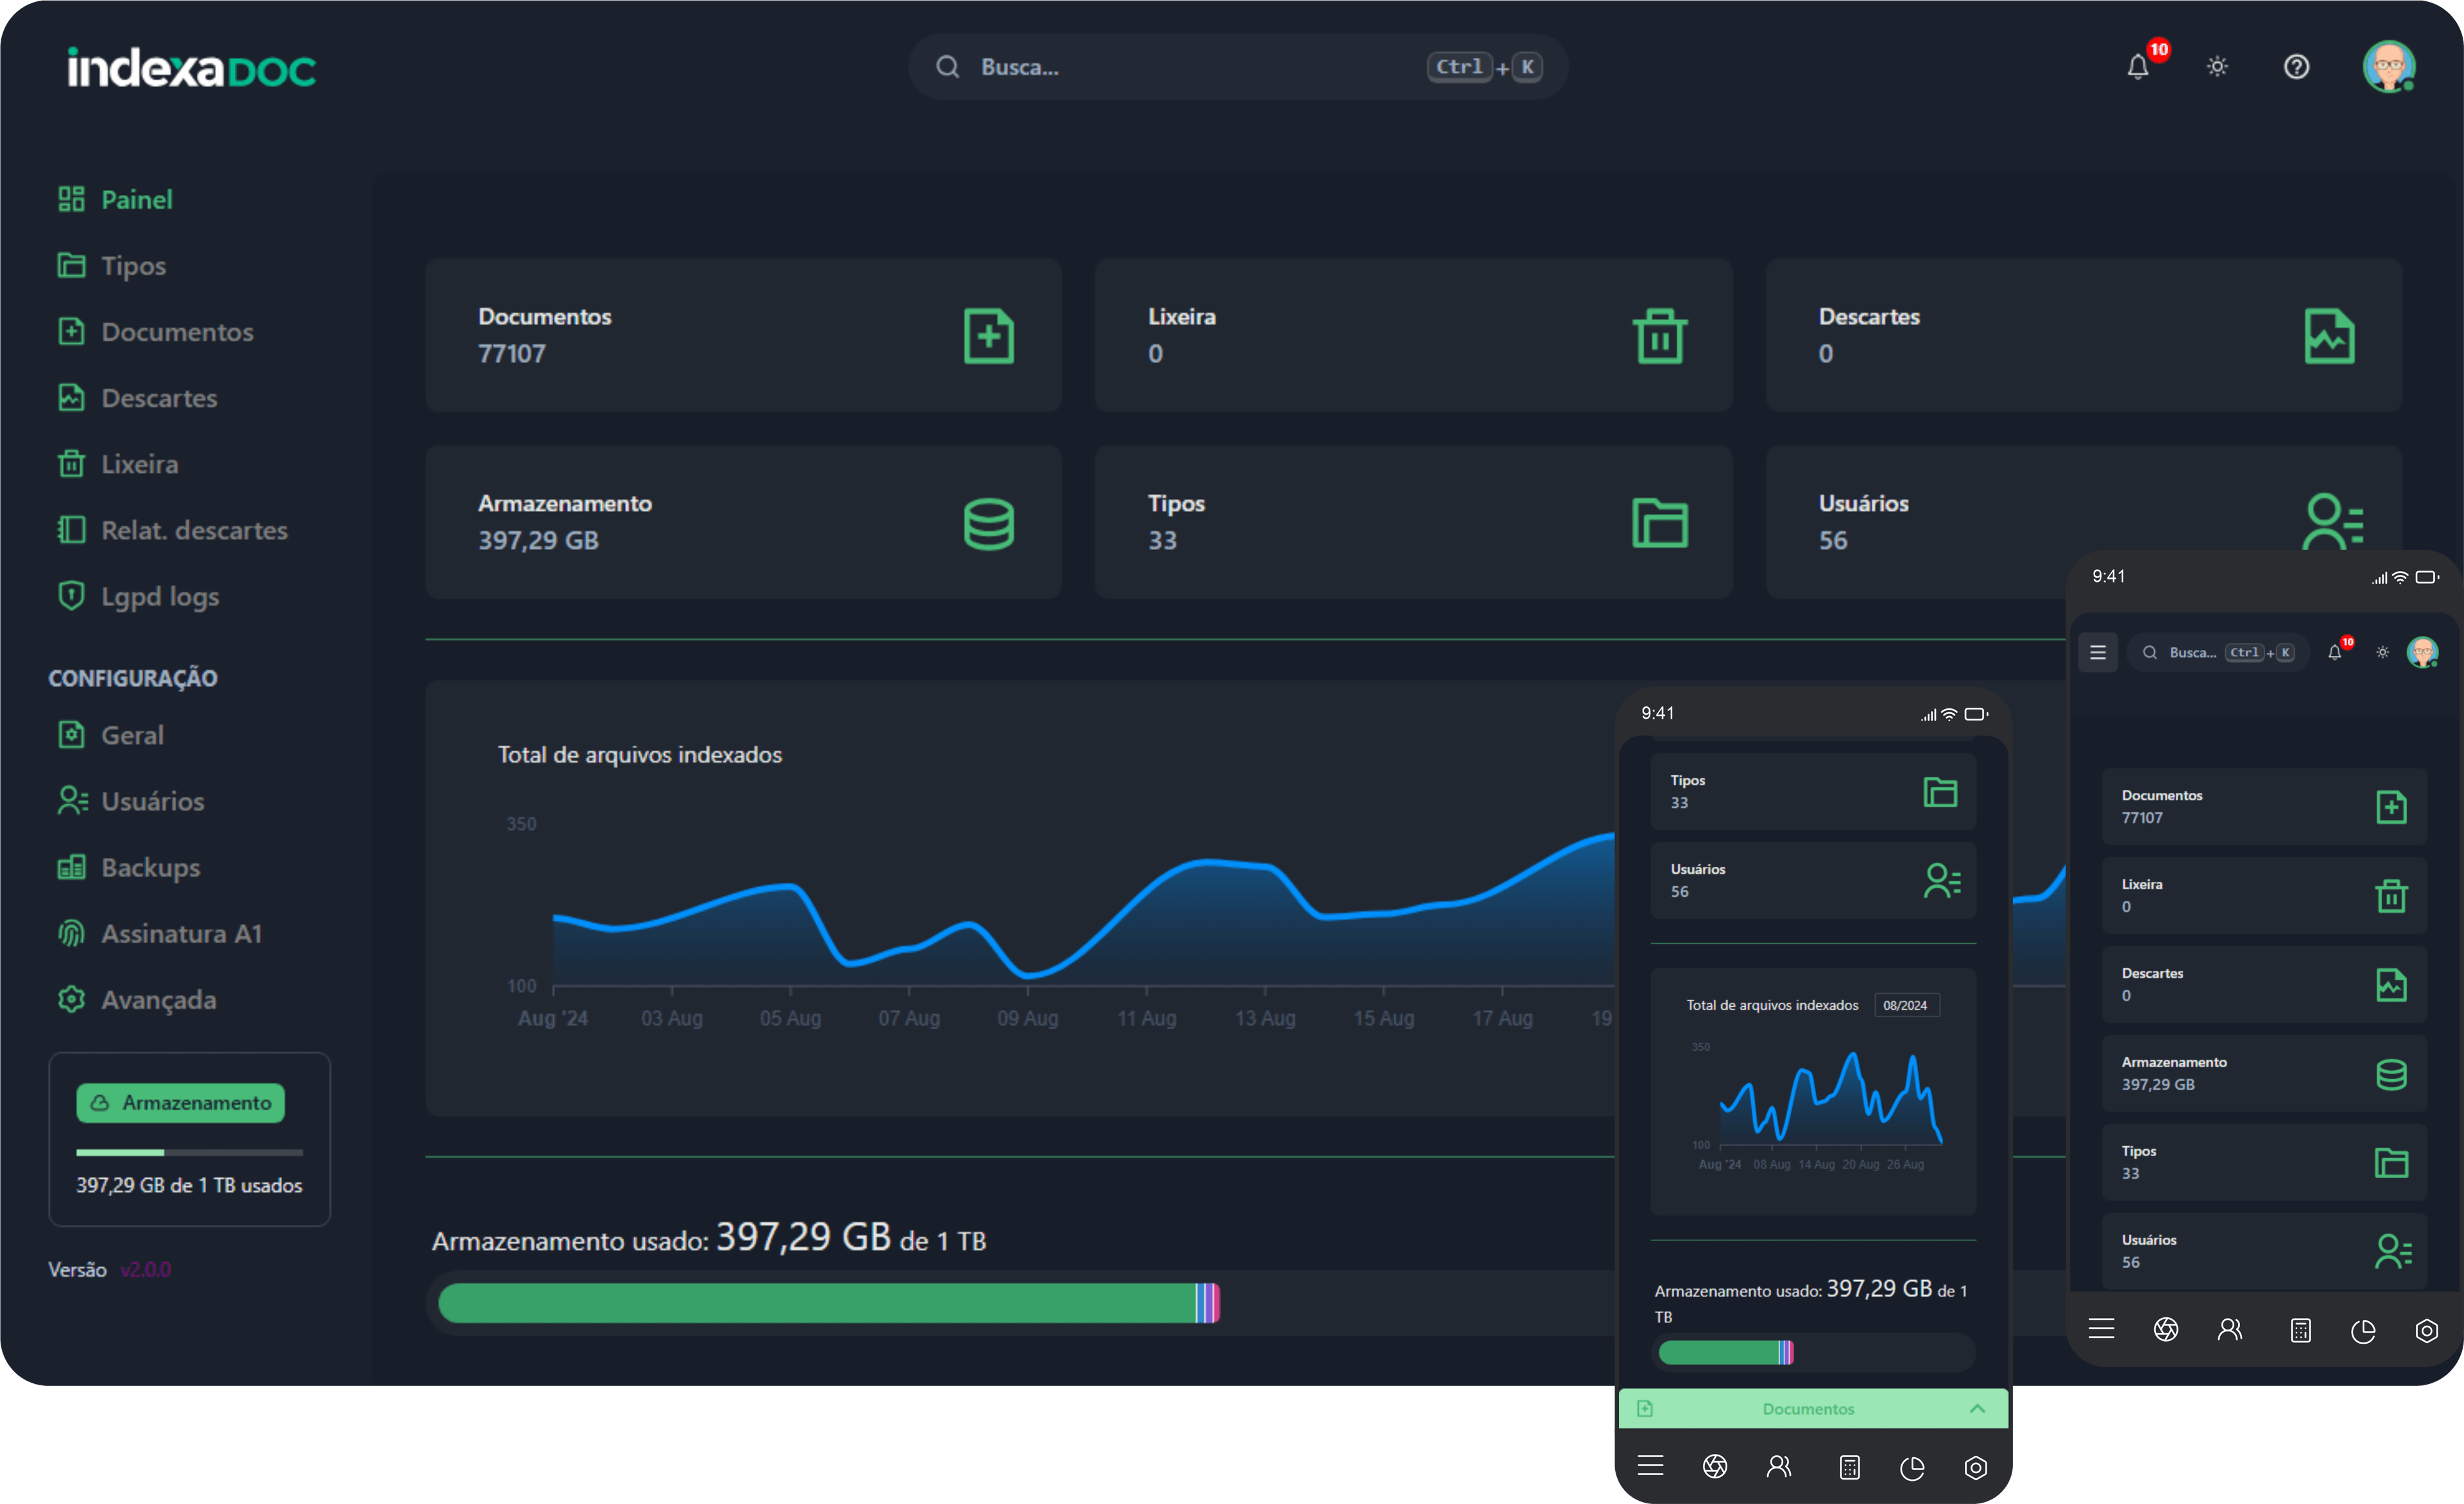
Task: Click database icon on right phone Armazenamento card
Action: 2391,1074
